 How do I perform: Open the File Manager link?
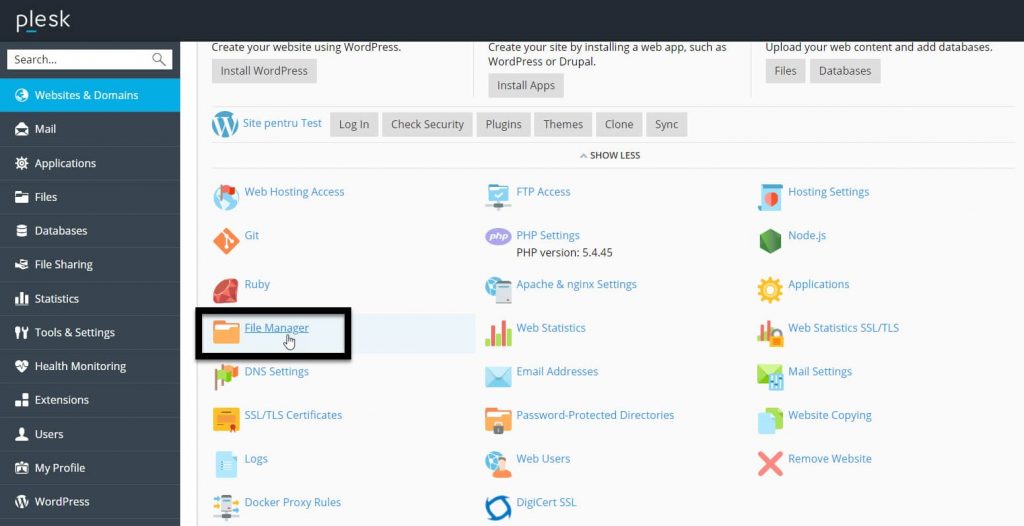(276, 328)
